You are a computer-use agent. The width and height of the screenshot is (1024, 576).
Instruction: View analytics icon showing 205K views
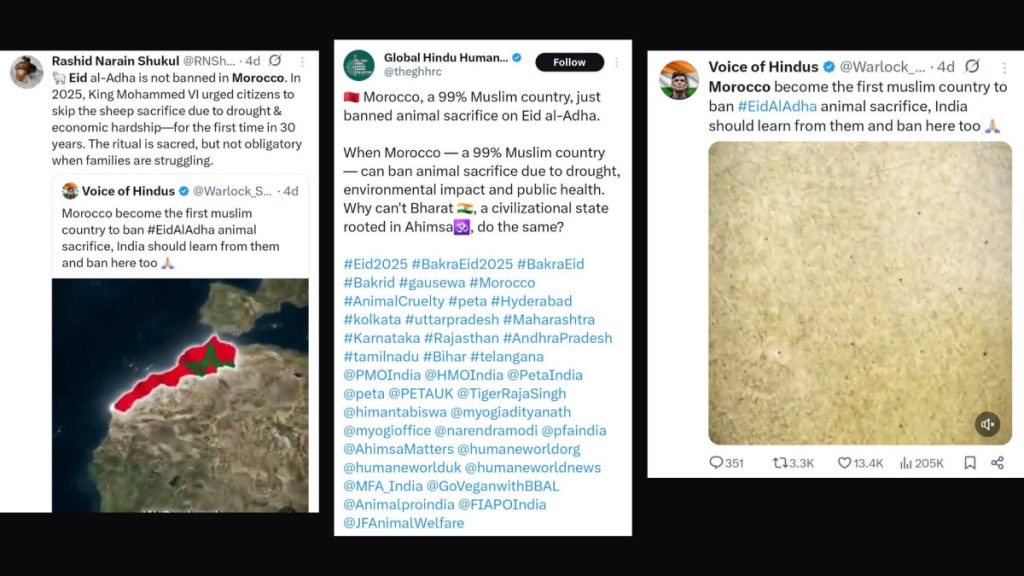[906, 463]
